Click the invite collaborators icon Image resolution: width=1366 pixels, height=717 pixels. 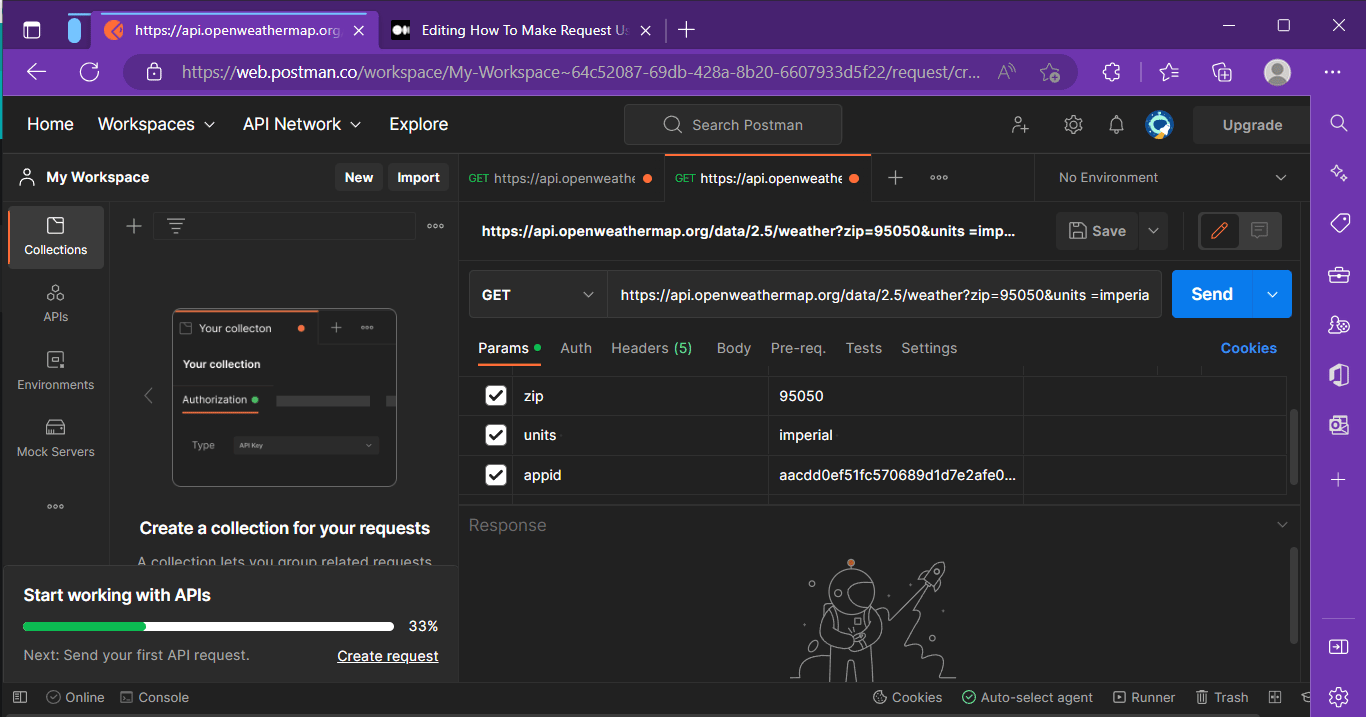tap(1020, 125)
